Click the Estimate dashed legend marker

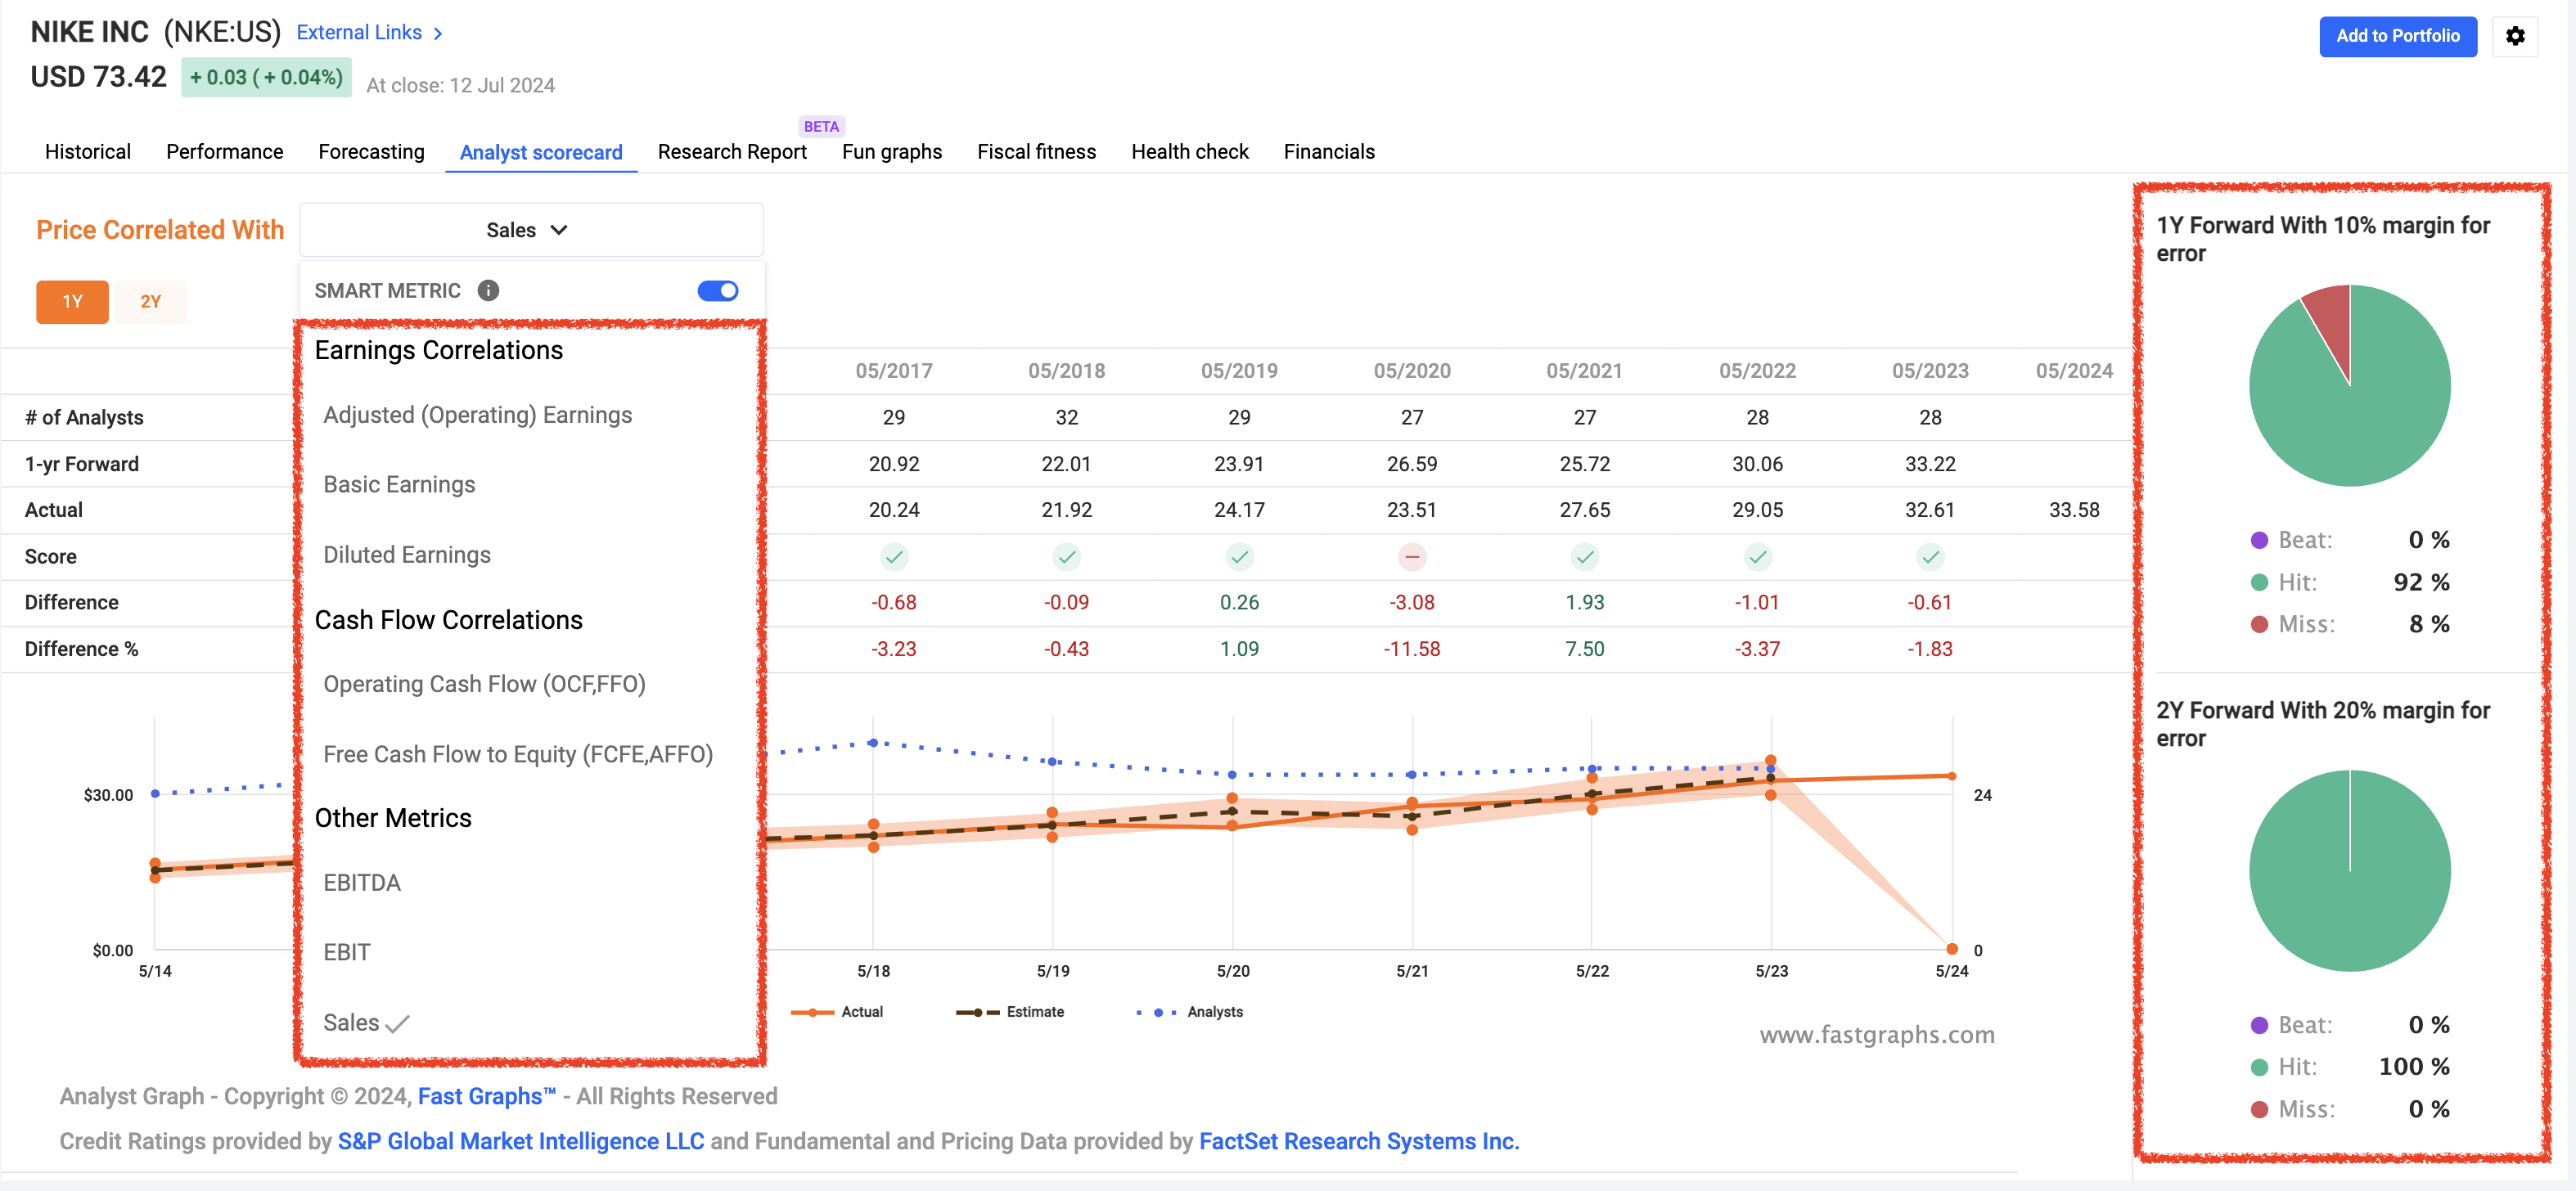(977, 1012)
